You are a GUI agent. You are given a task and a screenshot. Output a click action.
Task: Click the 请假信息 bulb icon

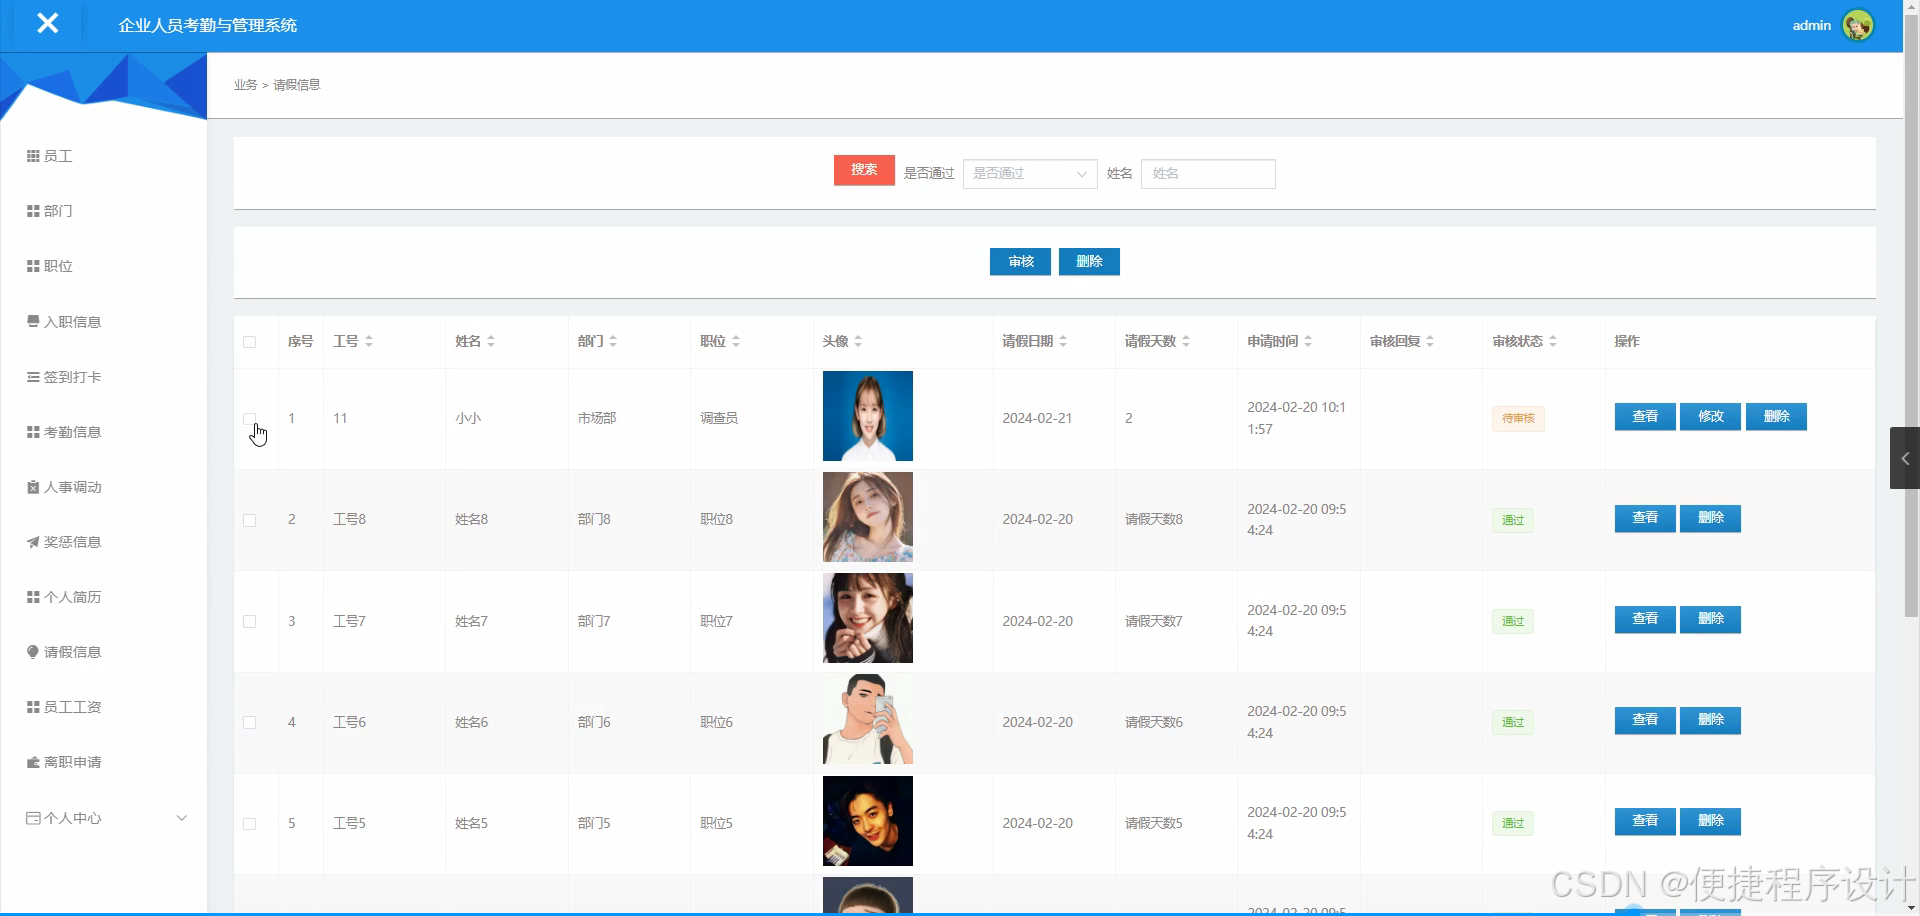(33, 652)
